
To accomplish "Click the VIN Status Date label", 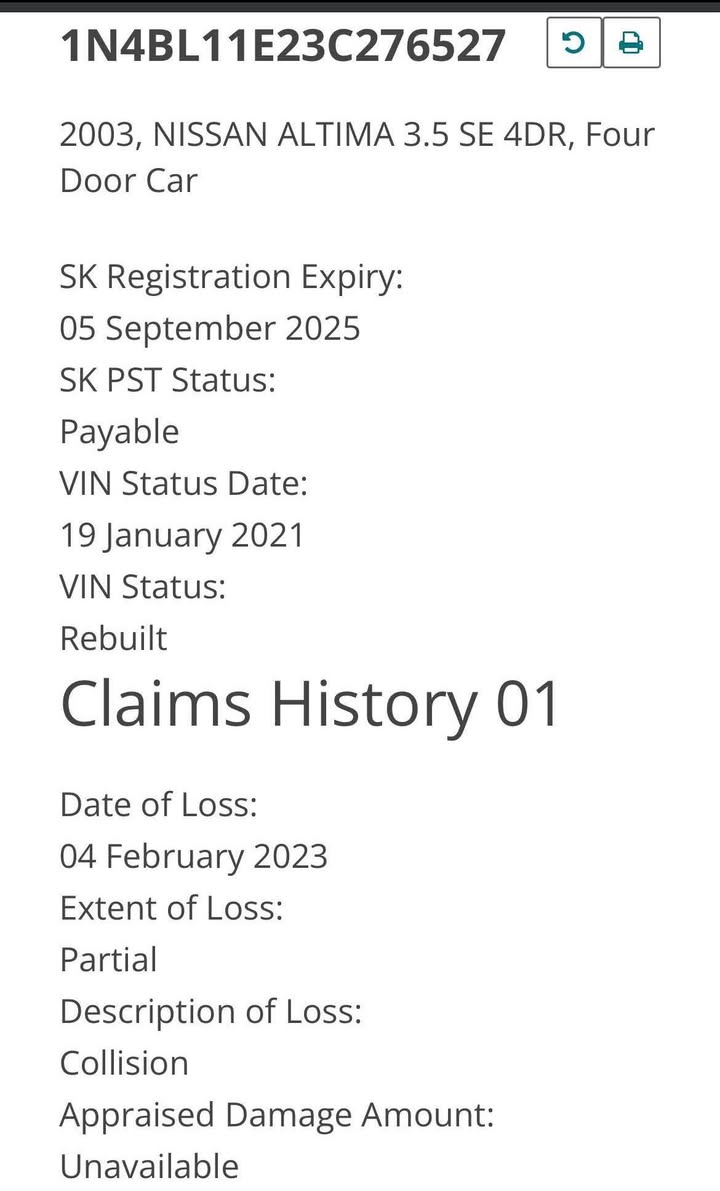I will 184,483.
